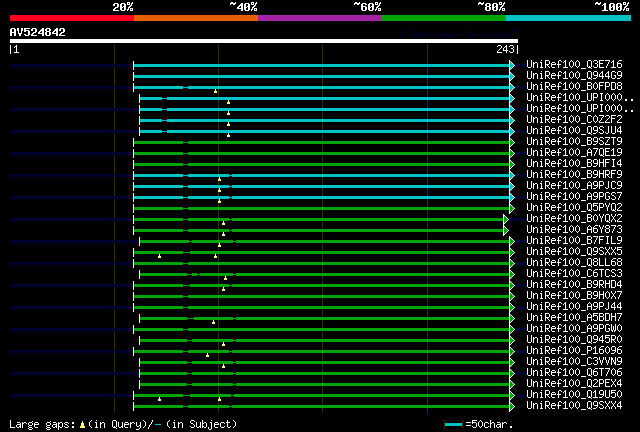Viewport: 640px width, 432px height.
Task: Select the UniRef100_Q8LL68 label
Action: tap(574, 263)
